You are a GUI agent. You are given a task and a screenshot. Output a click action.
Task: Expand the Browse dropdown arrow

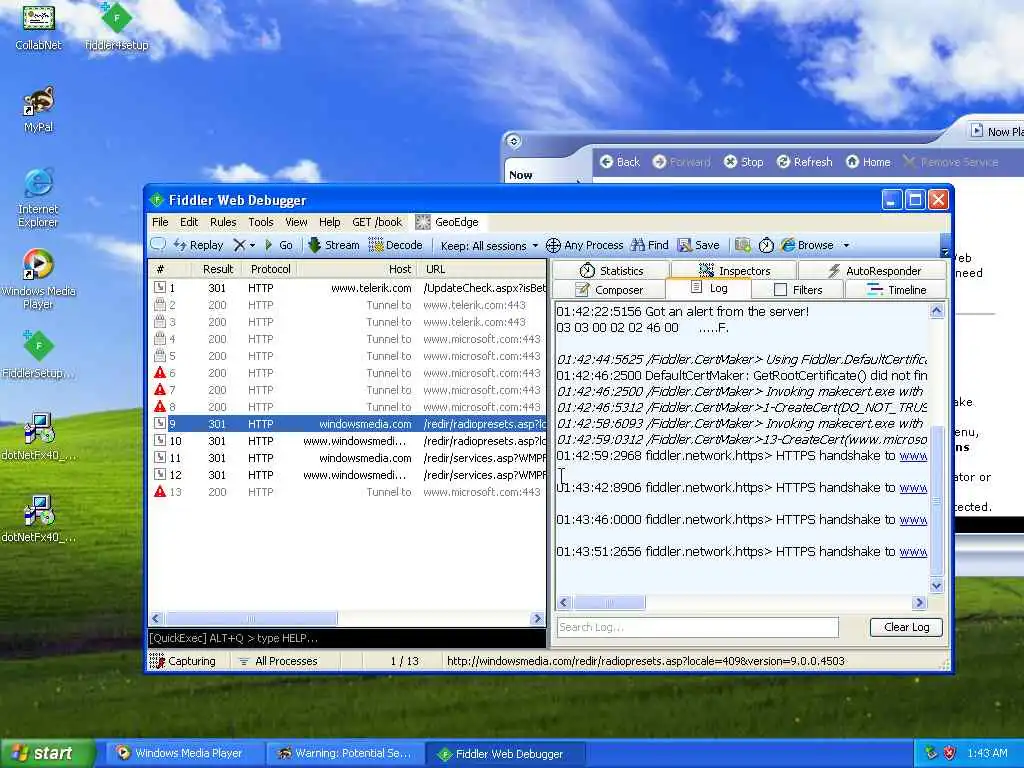846,246
